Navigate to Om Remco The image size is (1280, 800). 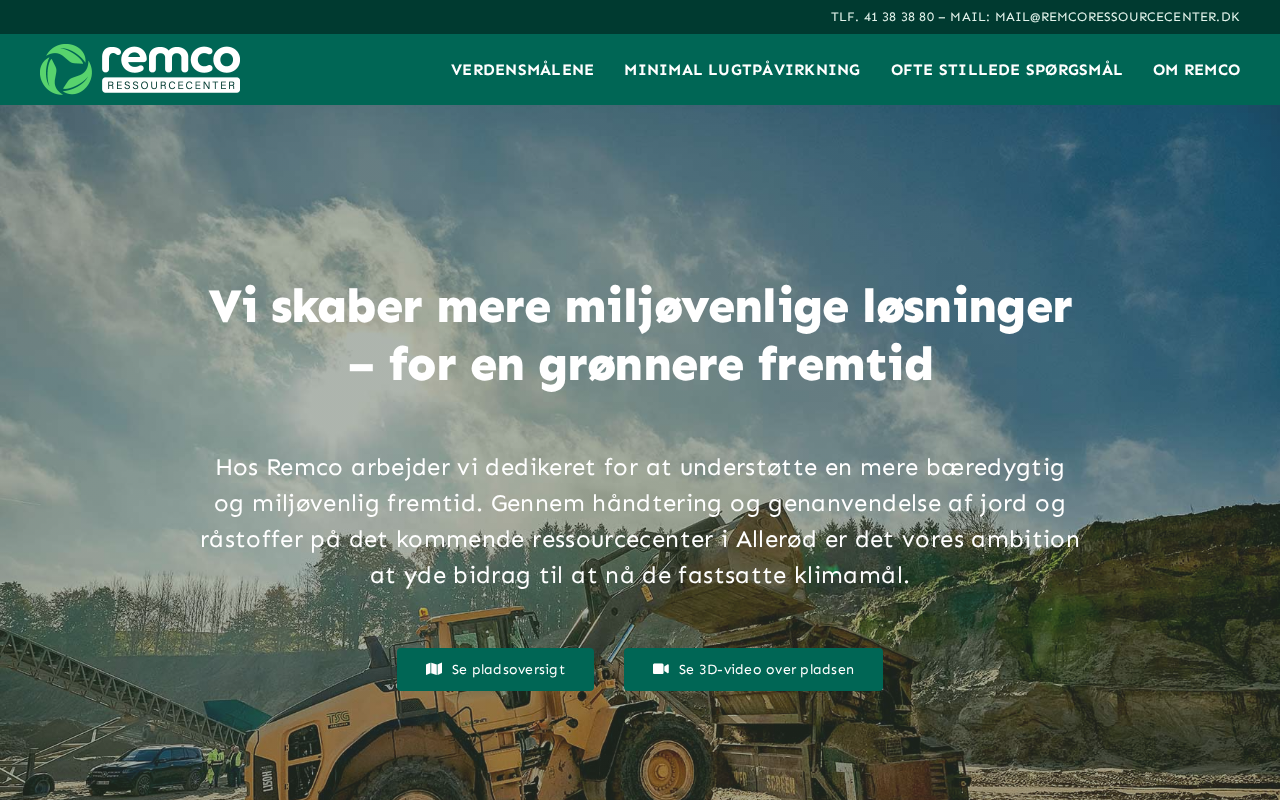pos(1196,70)
